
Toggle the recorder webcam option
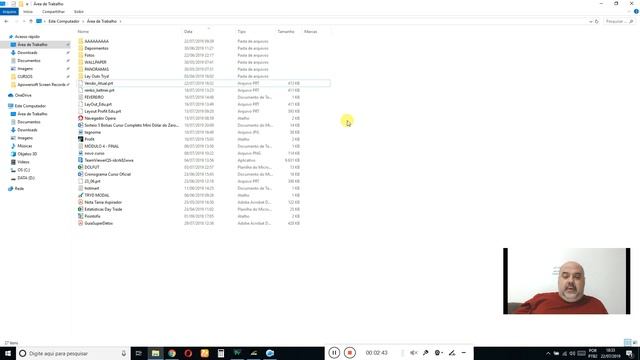coord(438,353)
